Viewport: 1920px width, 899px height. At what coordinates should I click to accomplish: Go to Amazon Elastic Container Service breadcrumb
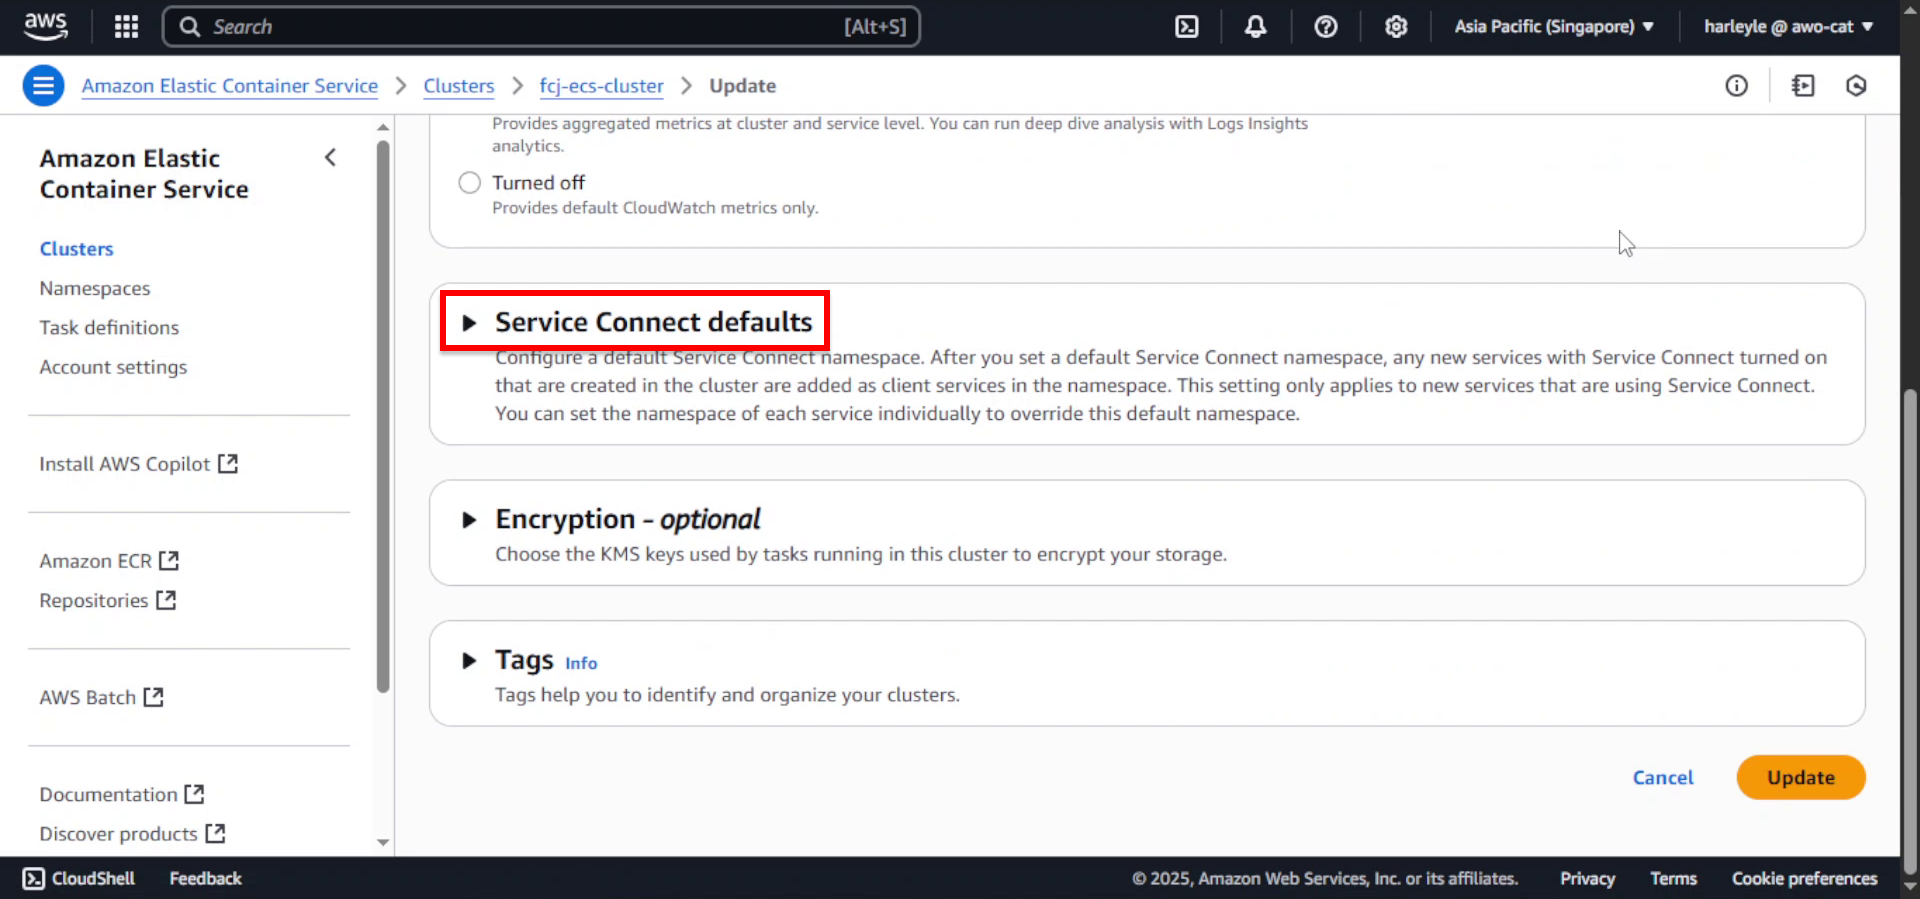[230, 86]
